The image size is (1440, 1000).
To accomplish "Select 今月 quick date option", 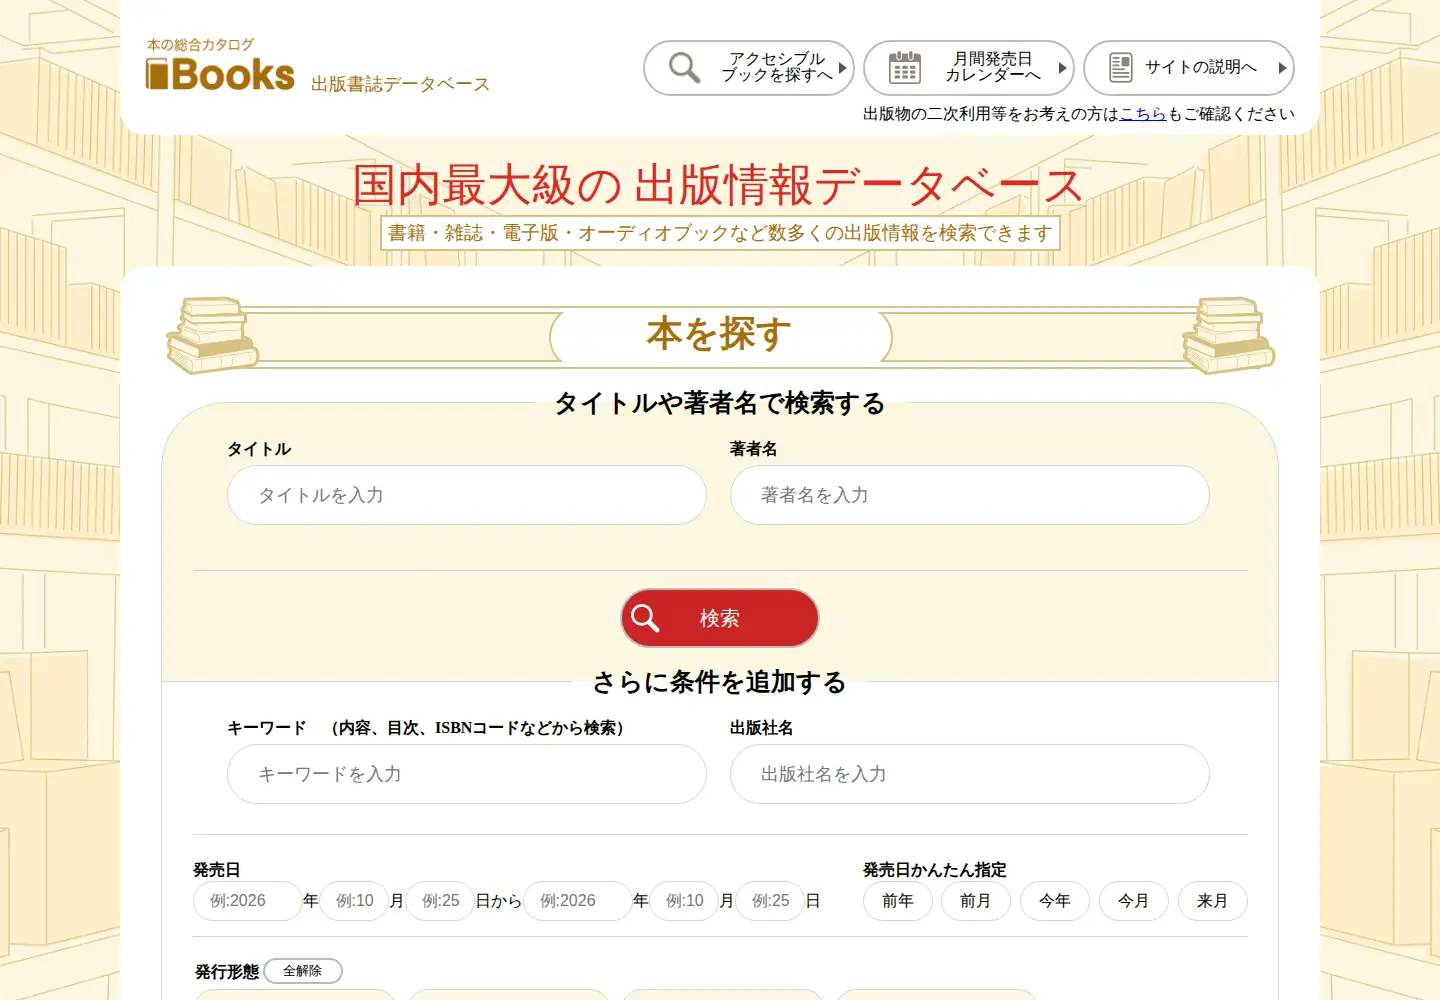I will point(1134,901).
